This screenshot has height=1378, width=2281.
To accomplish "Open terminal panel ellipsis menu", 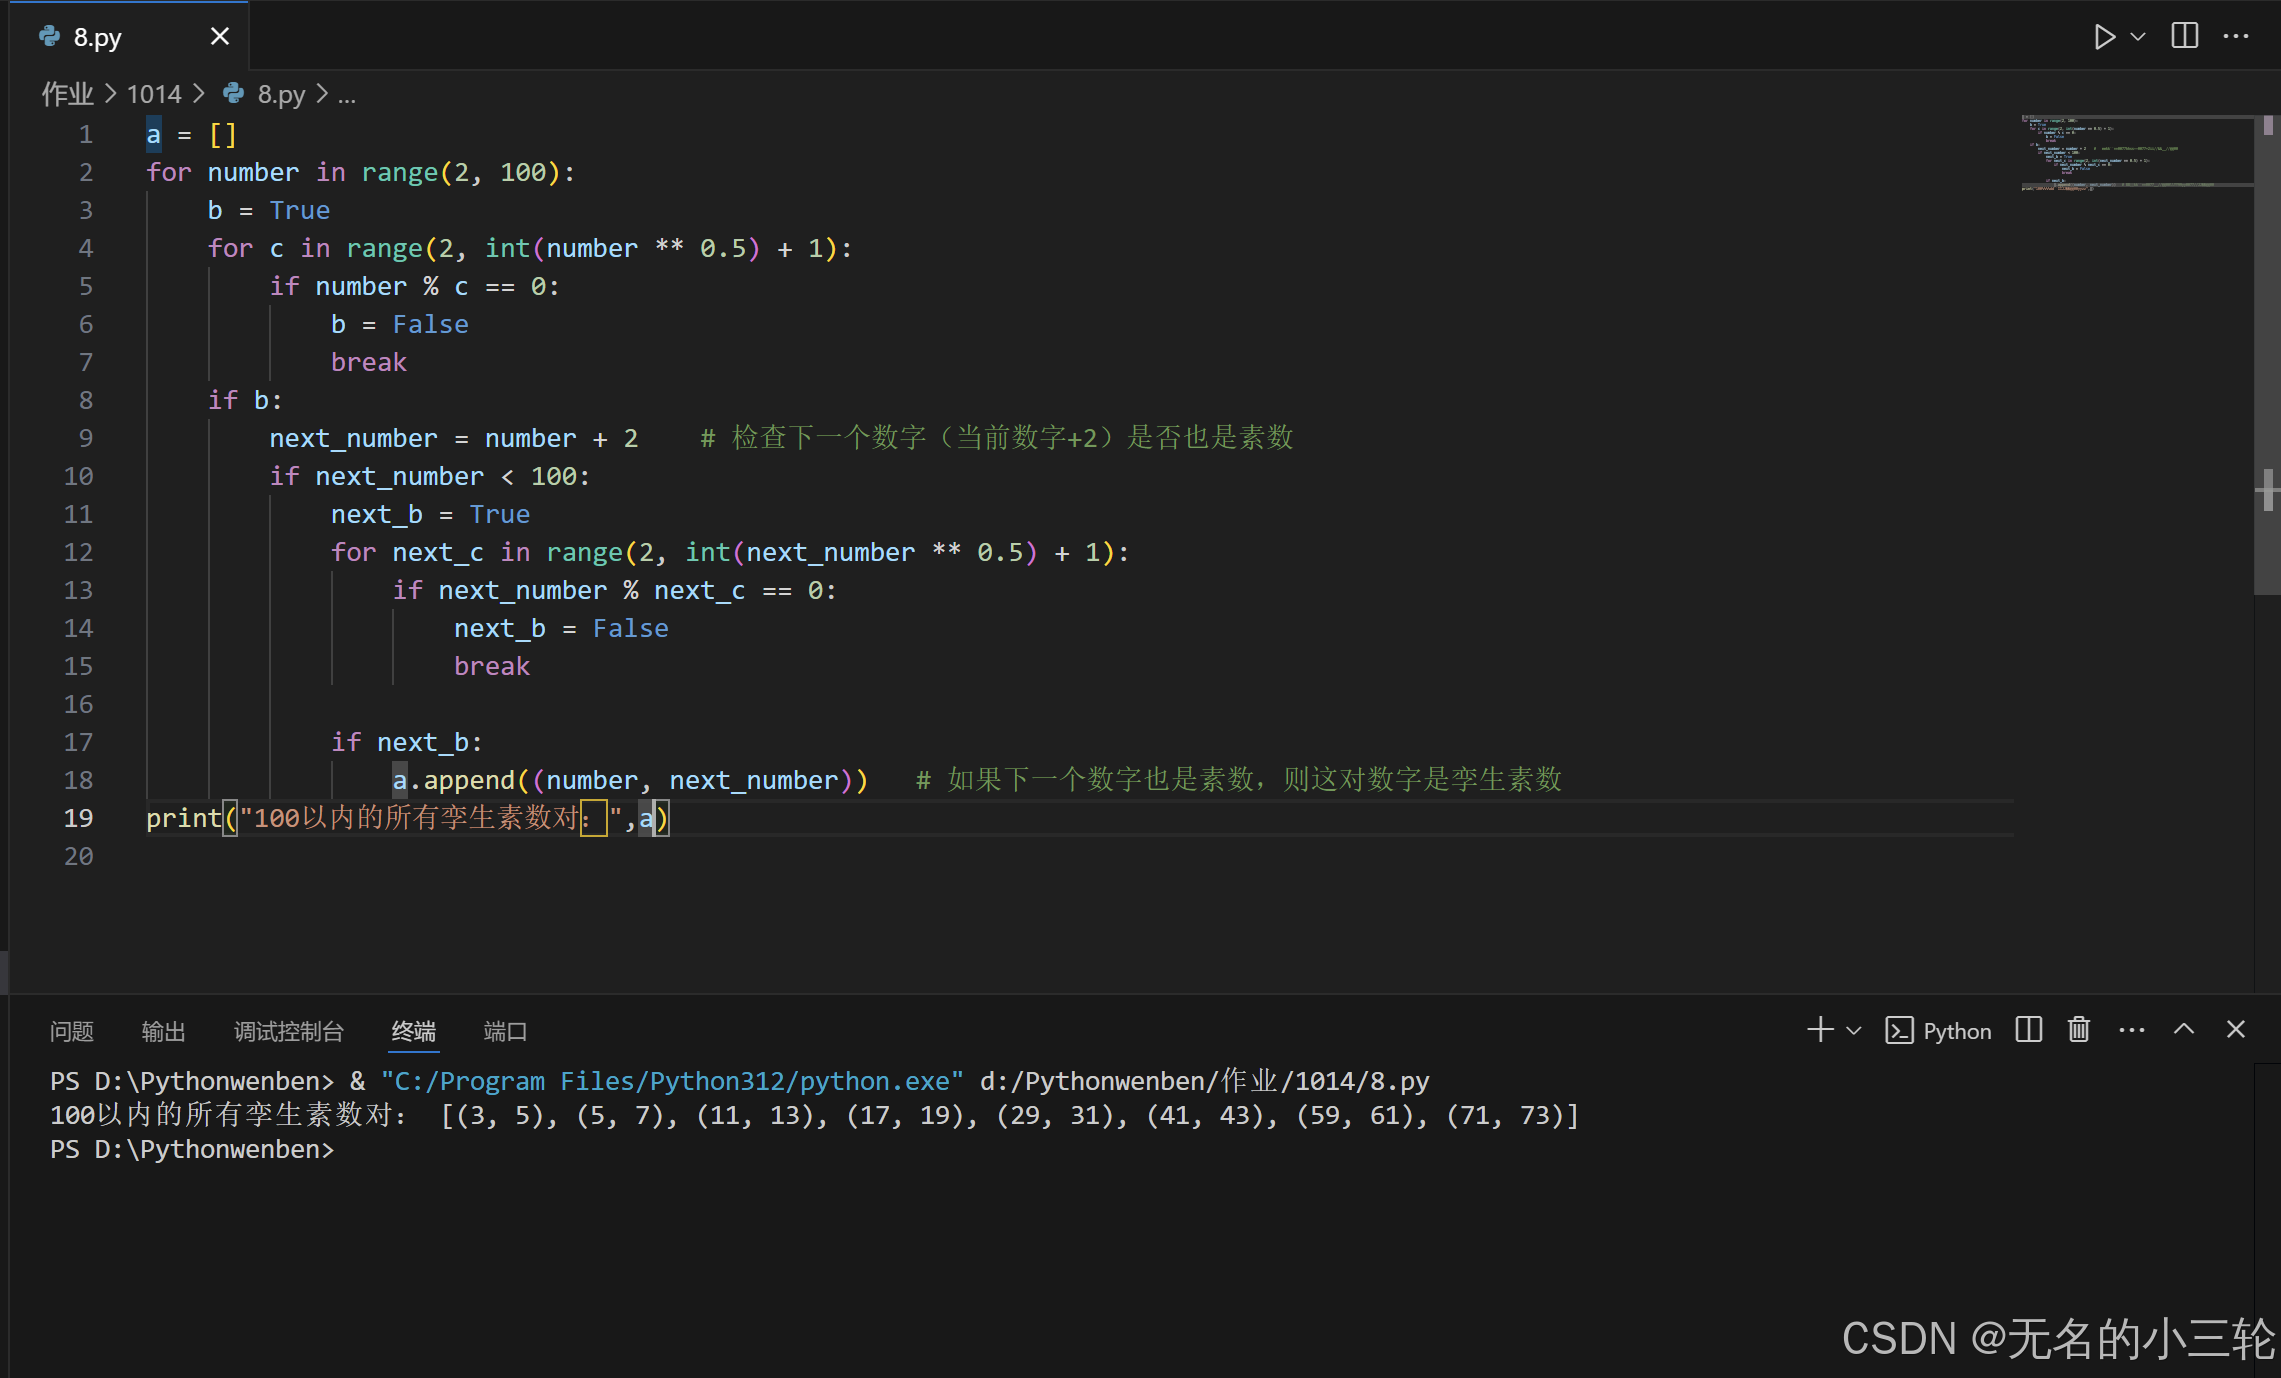I will point(2132,1030).
